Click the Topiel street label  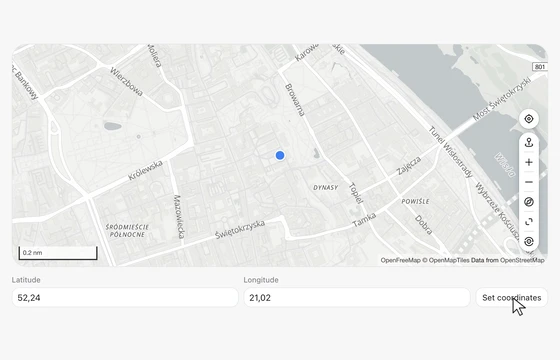[356, 193]
